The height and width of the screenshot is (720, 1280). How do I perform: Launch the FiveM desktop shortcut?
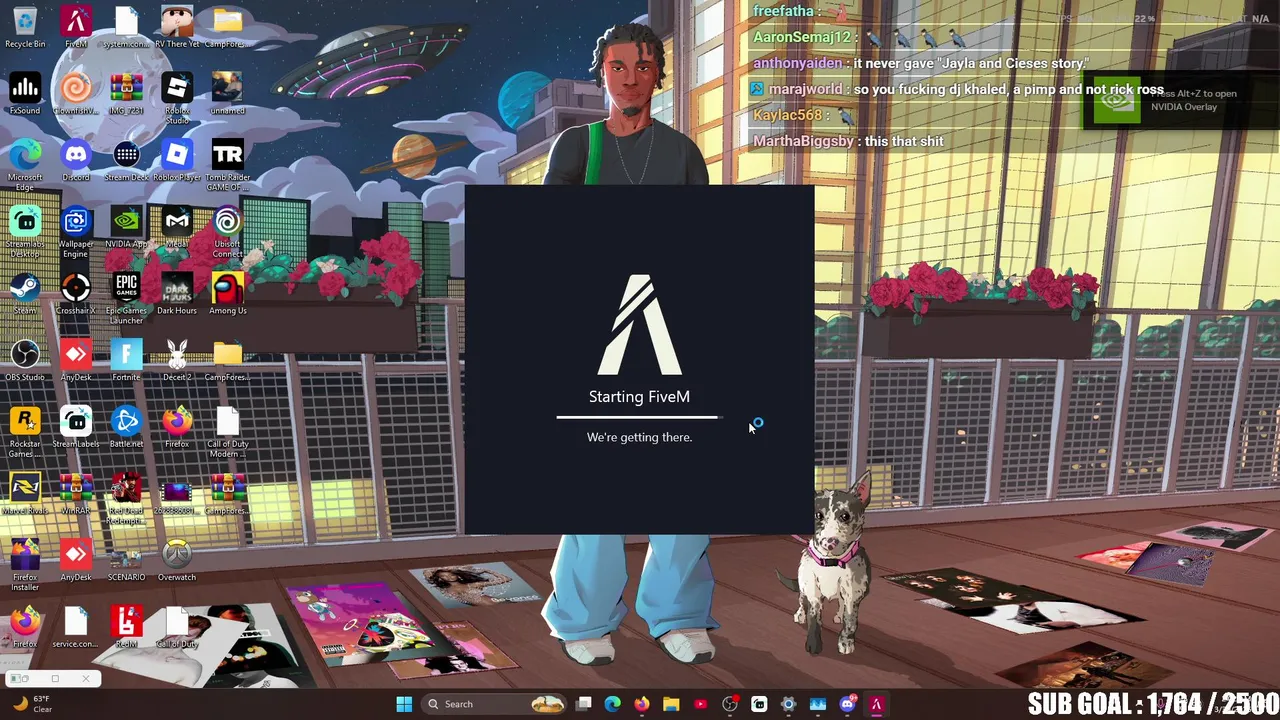pos(76,27)
